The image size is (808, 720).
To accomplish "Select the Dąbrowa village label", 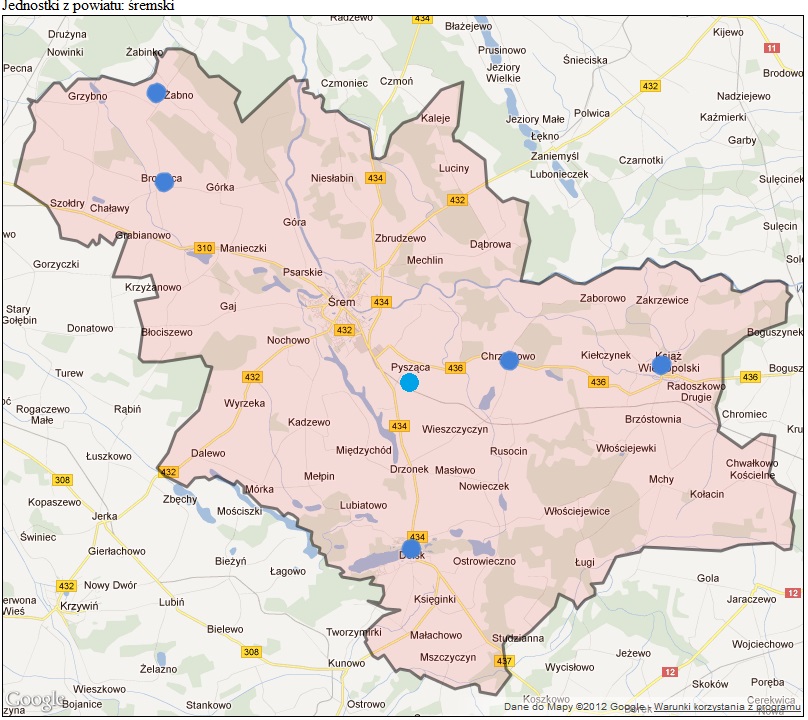I will click(490, 244).
